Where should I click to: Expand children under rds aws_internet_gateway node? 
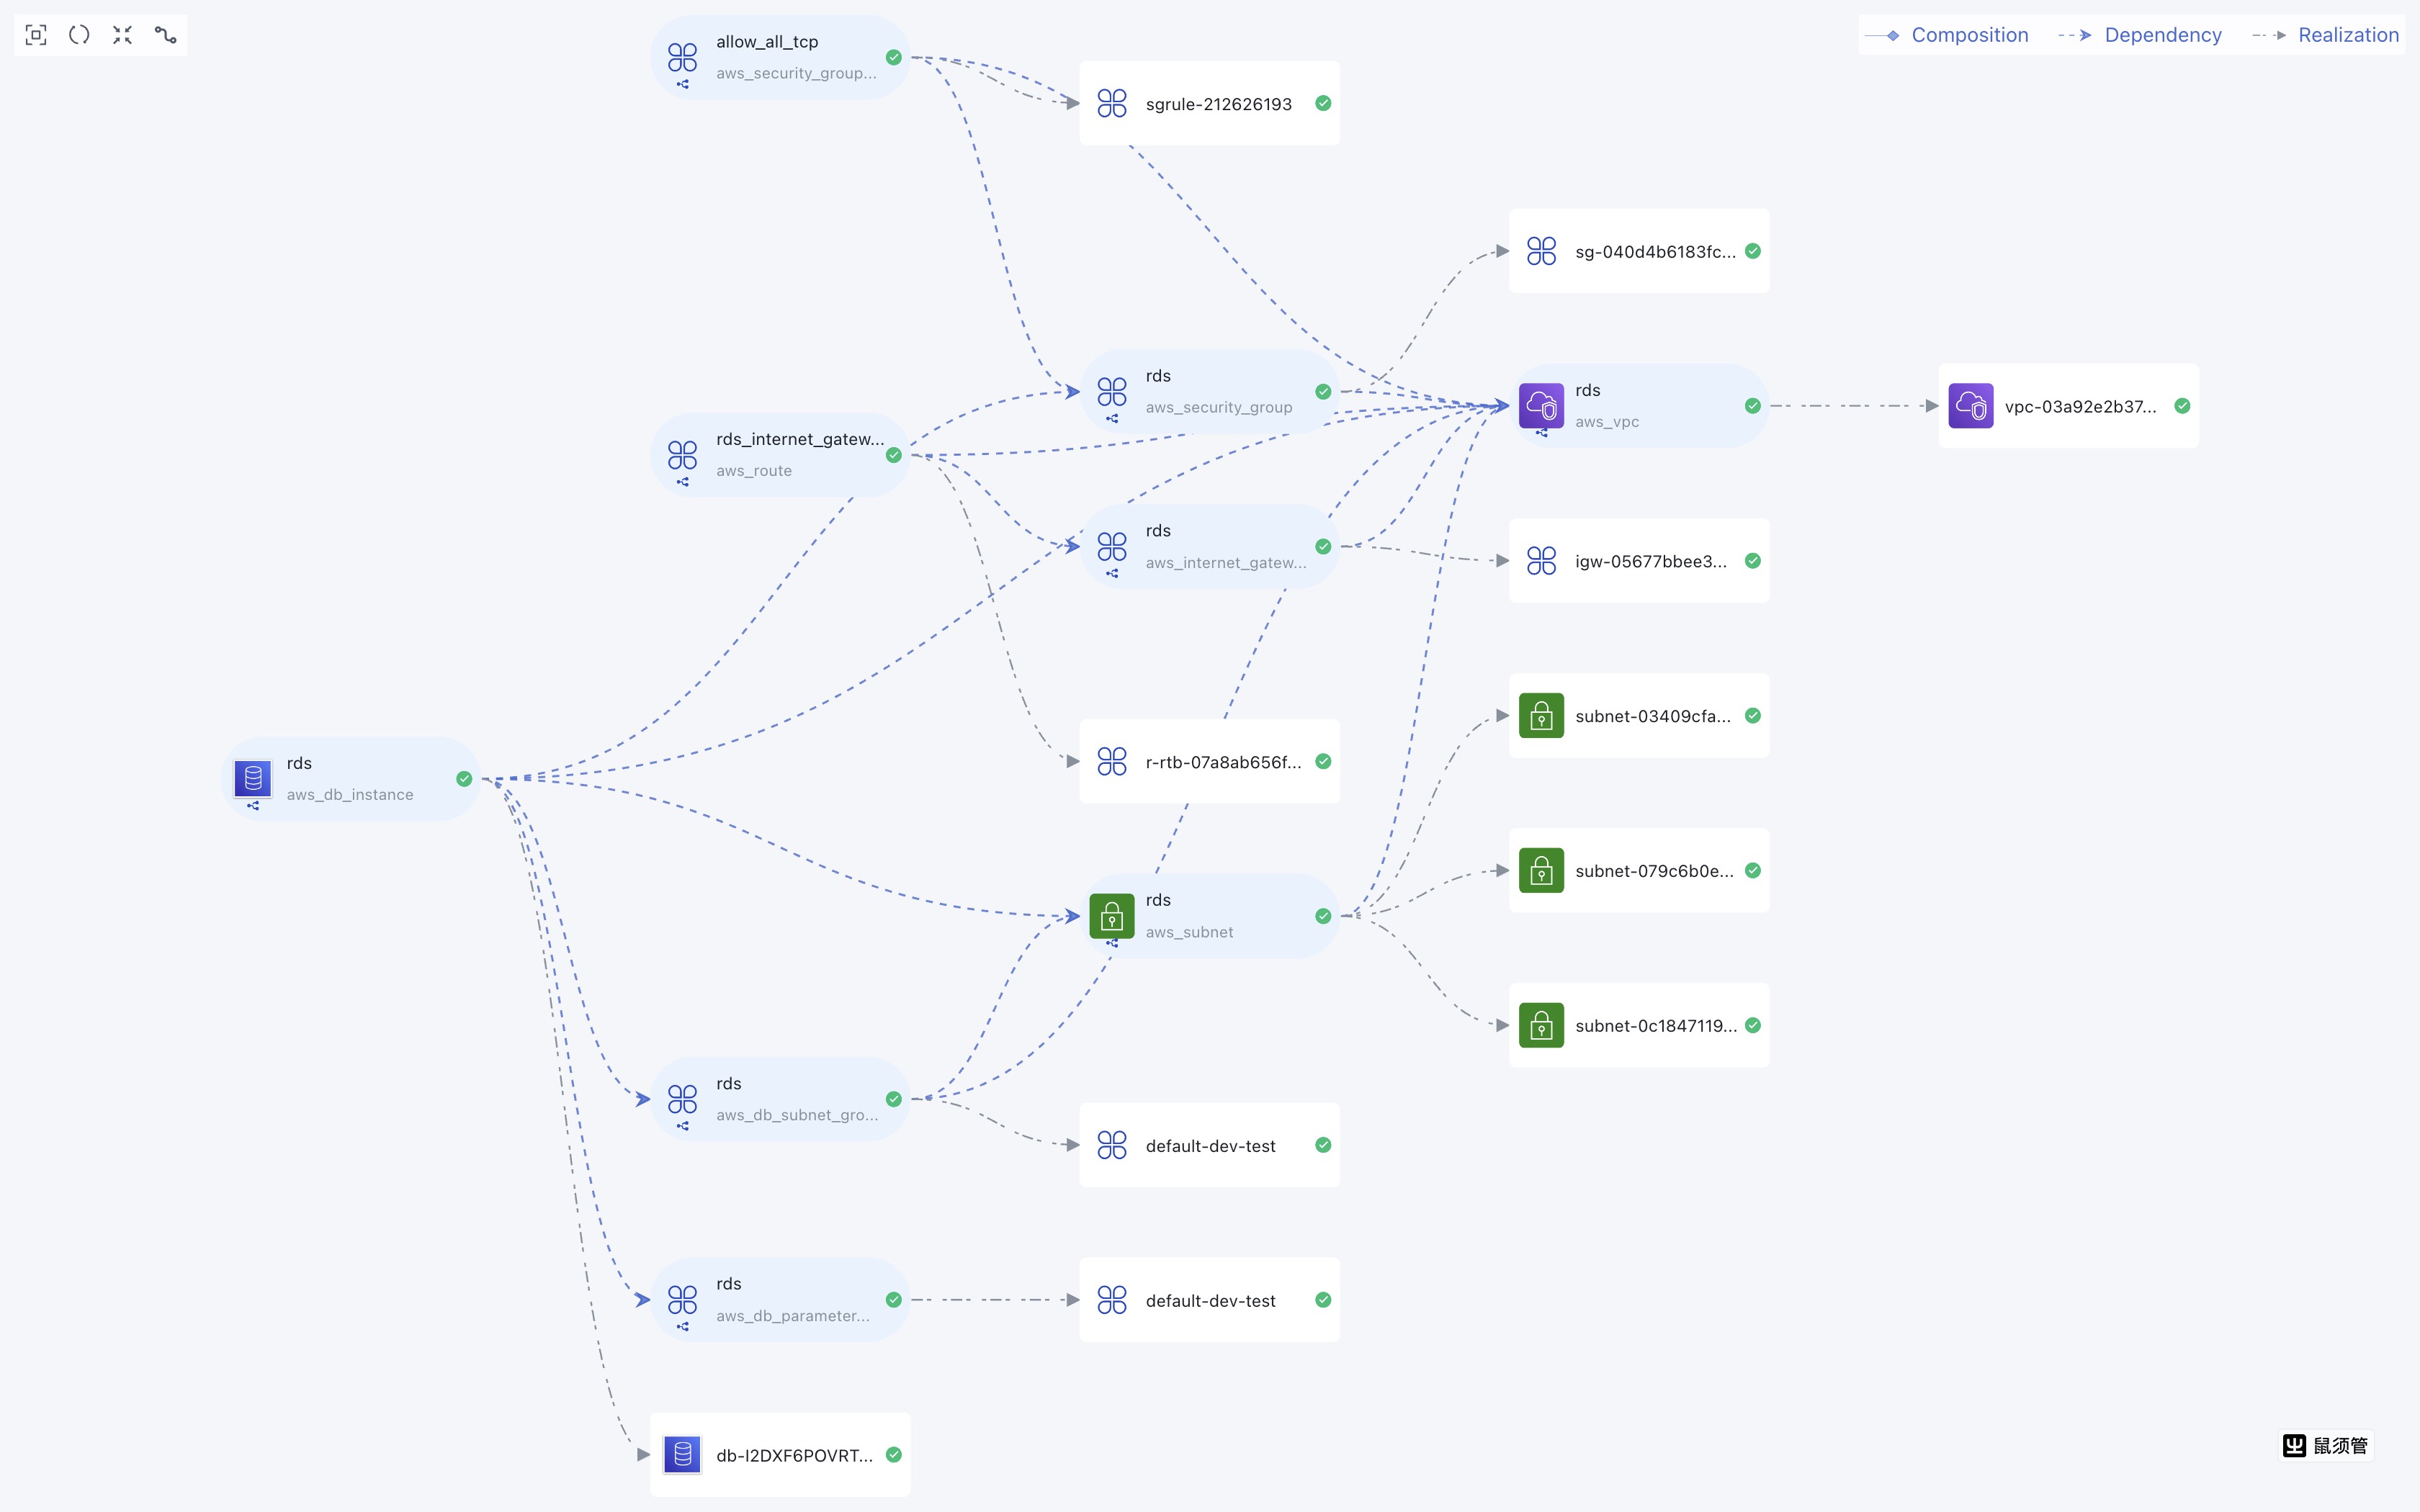1112,574
